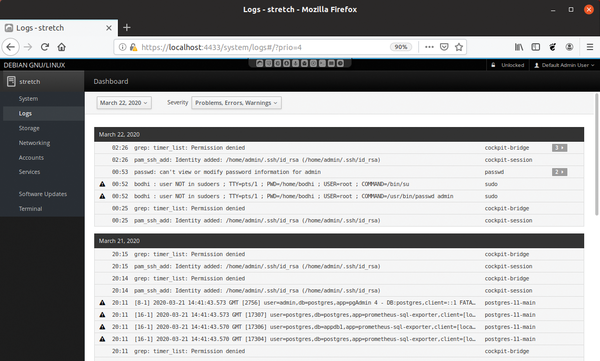Viewport: 600px width, 361px height.
Task: Click the March 22, 2020 section header
Action: 339,134
